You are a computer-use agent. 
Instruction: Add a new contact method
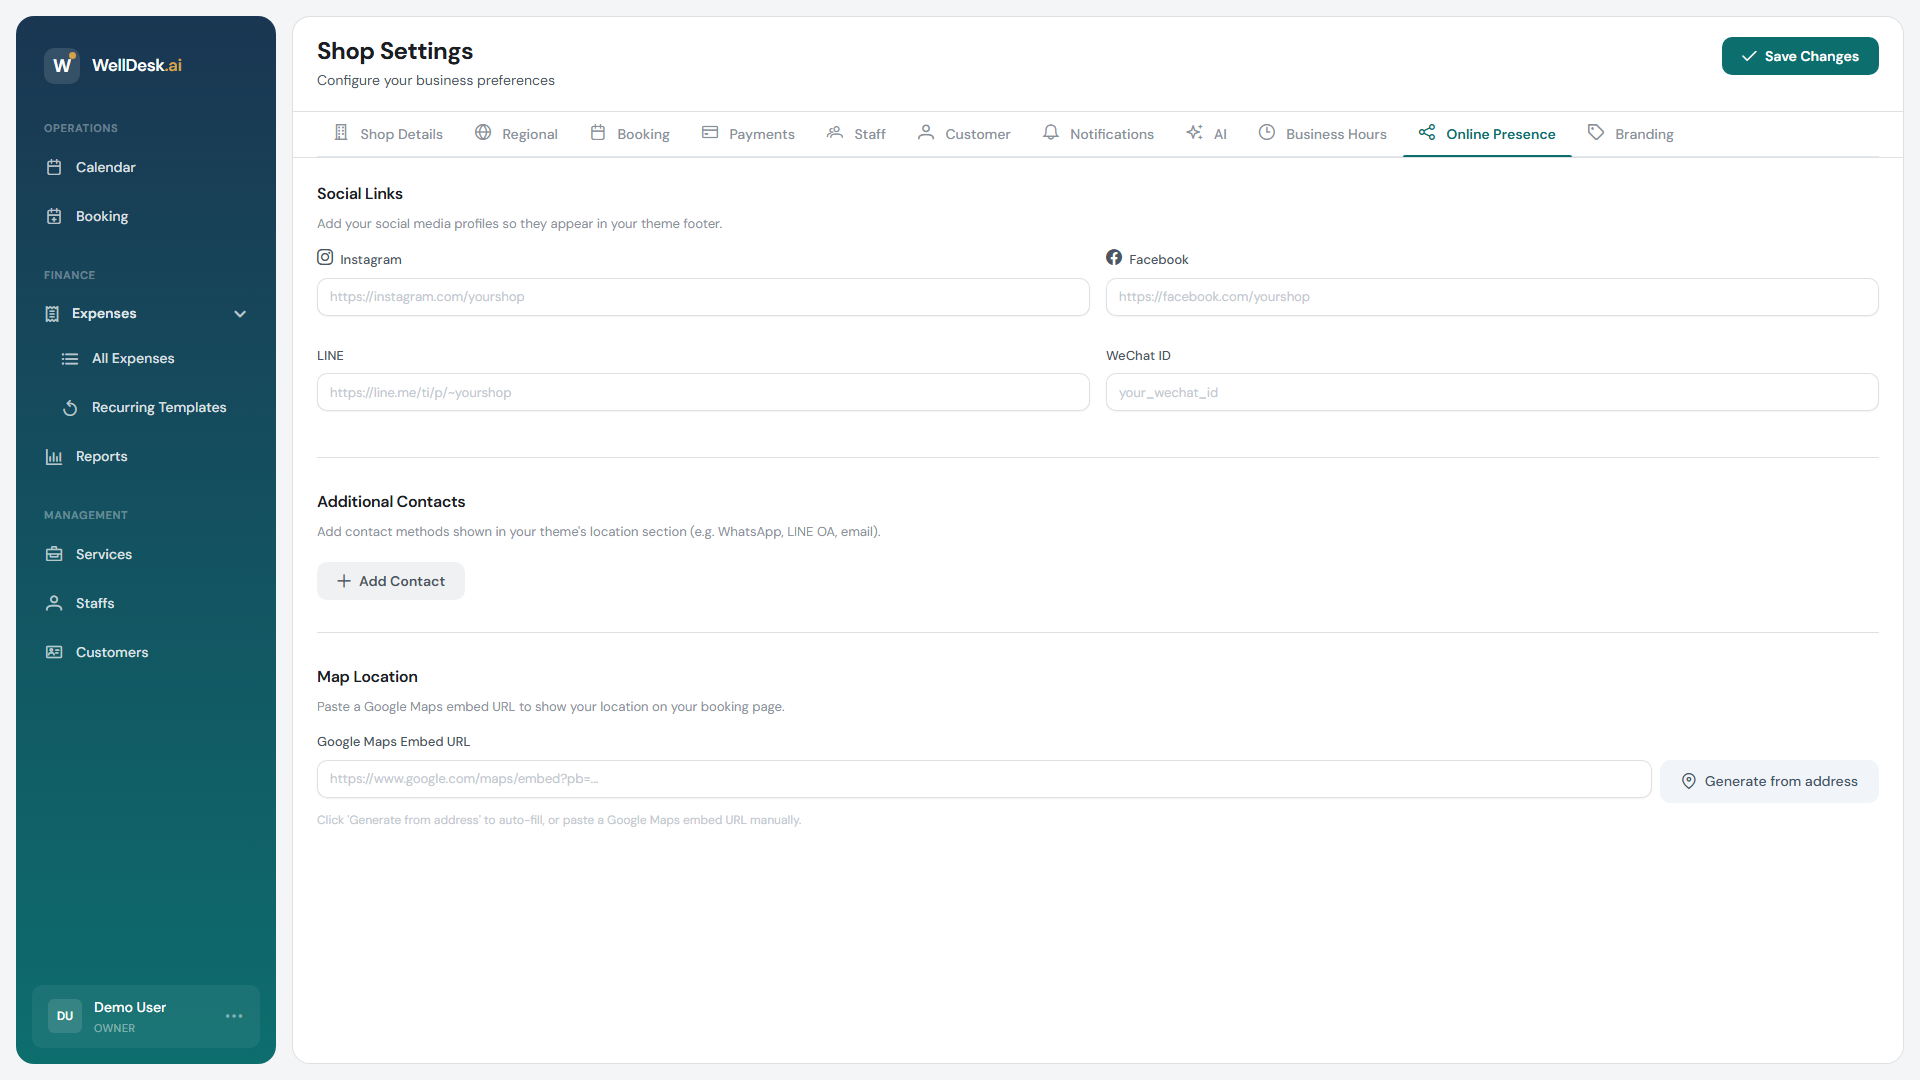(390, 581)
